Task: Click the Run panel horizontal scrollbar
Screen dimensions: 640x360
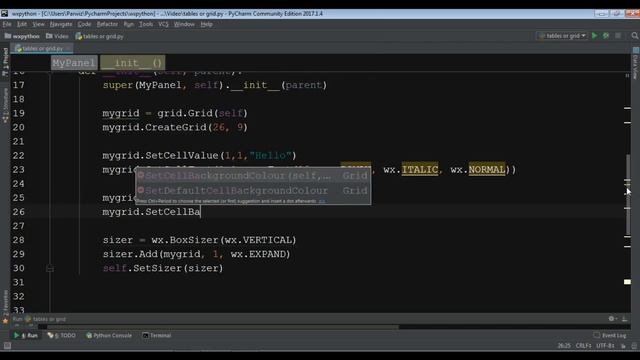Action: click(x=222, y=327)
